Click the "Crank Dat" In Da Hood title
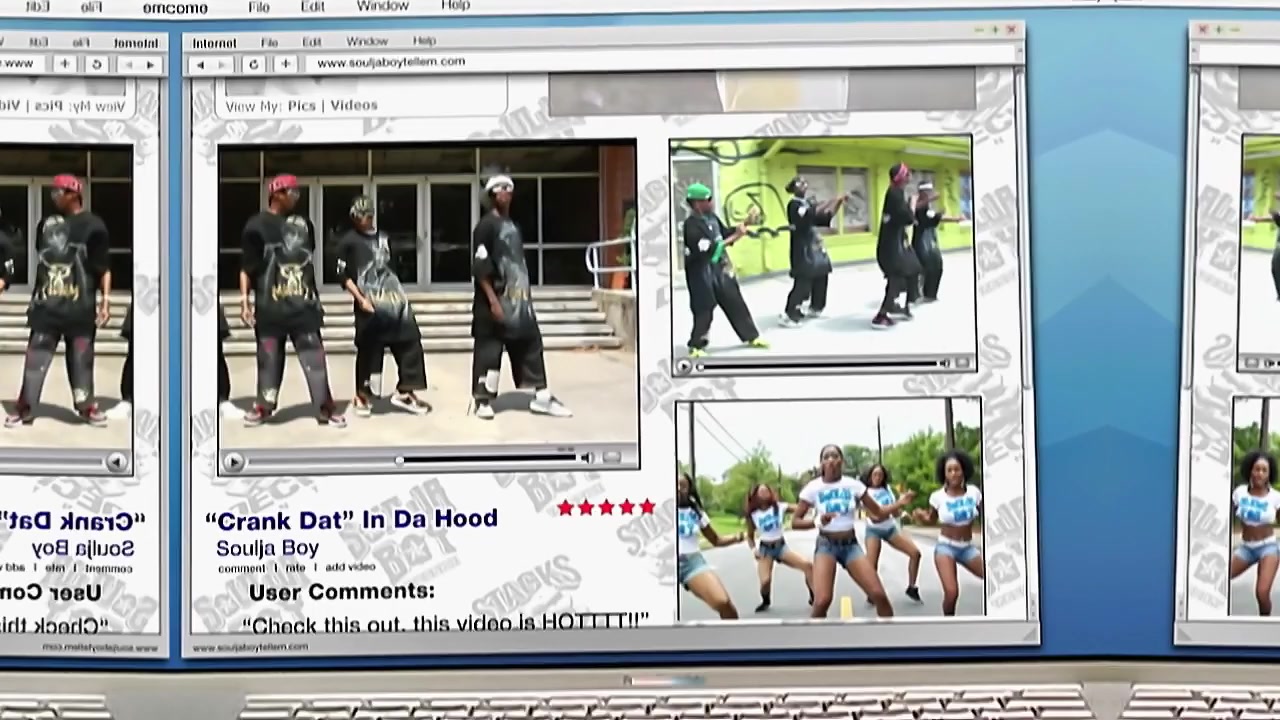Image resolution: width=1280 pixels, height=720 pixels. pos(351,519)
